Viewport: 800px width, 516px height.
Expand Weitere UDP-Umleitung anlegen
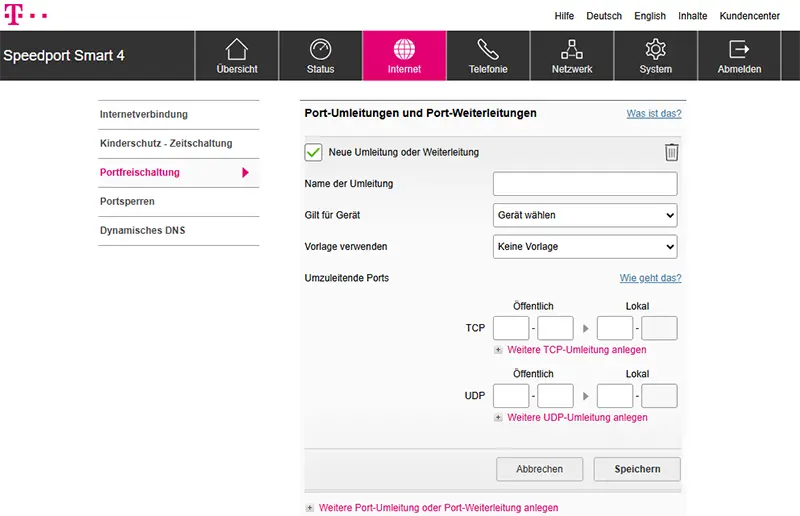pos(576,417)
